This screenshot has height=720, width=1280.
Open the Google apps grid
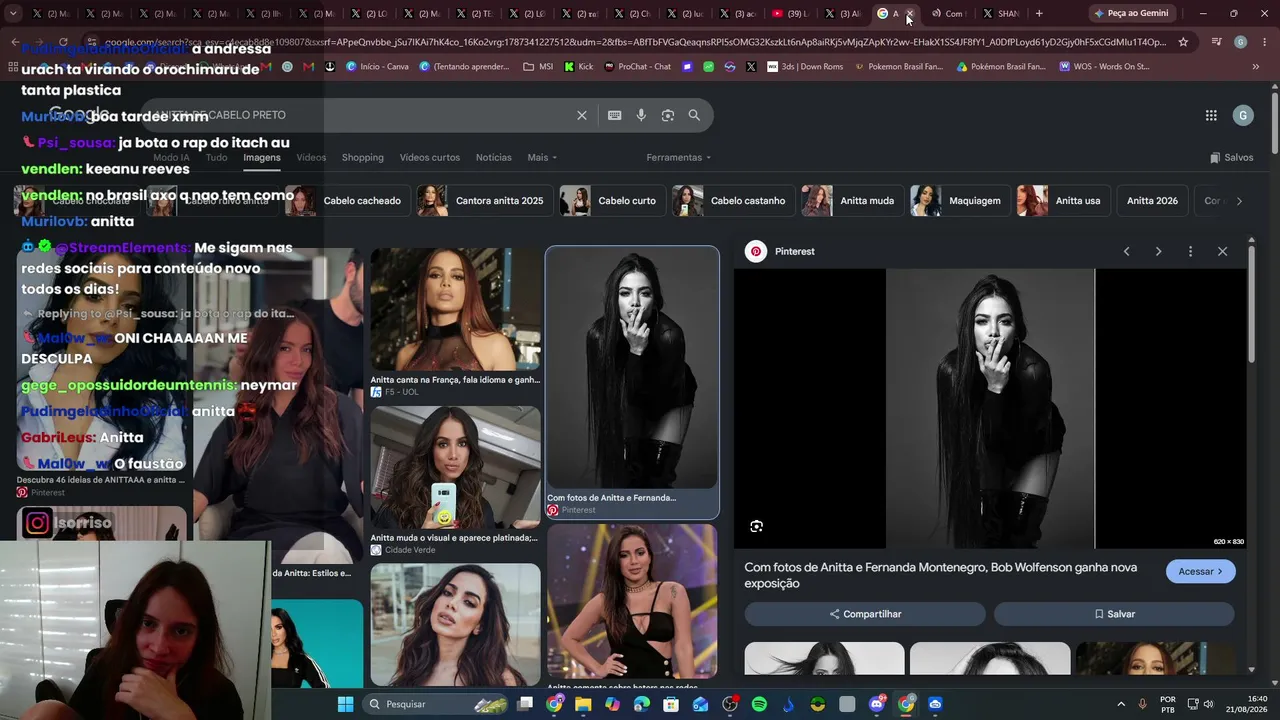(x=1211, y=115)
